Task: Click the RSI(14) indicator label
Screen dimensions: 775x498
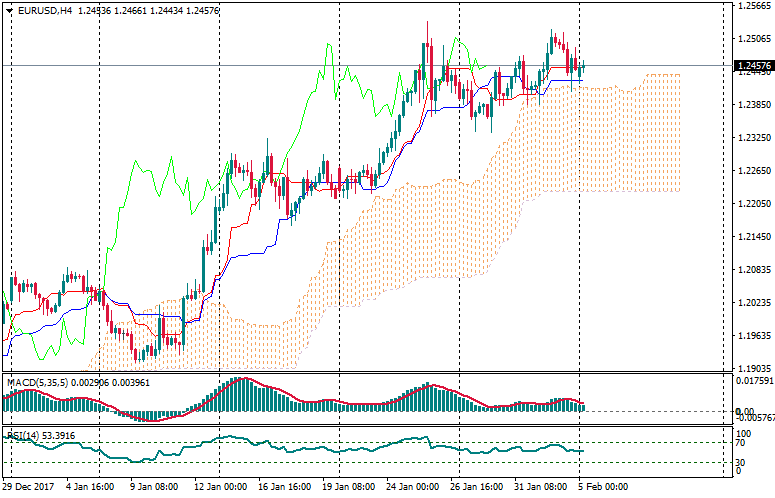Action: tap(29, 435)
